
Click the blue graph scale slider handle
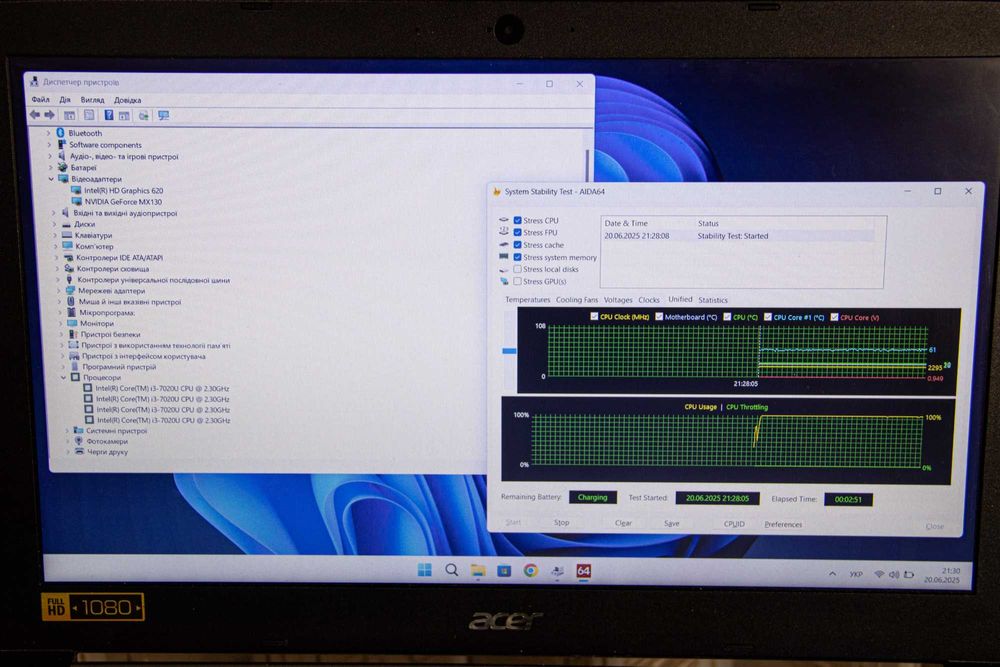tap(509, 351)
